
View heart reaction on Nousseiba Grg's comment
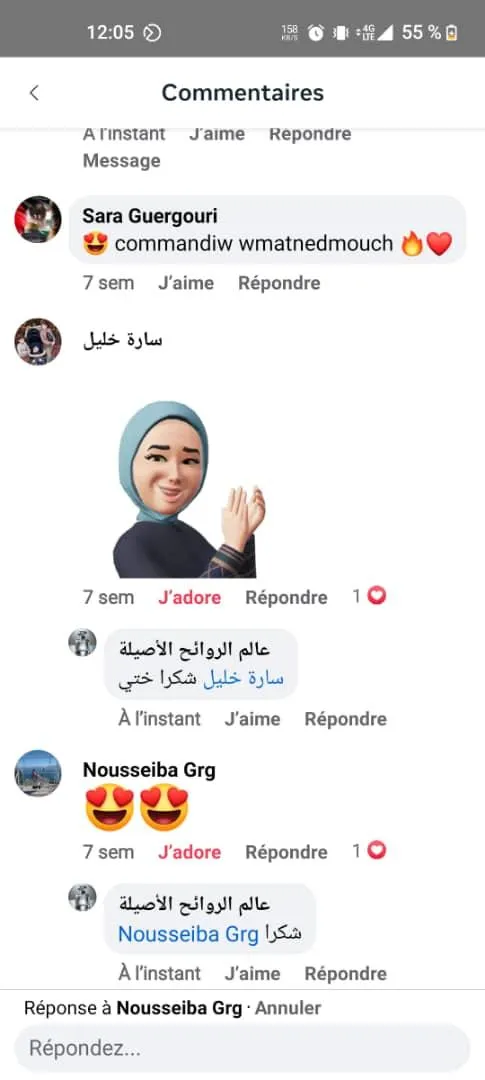click(x=370, y=851)
